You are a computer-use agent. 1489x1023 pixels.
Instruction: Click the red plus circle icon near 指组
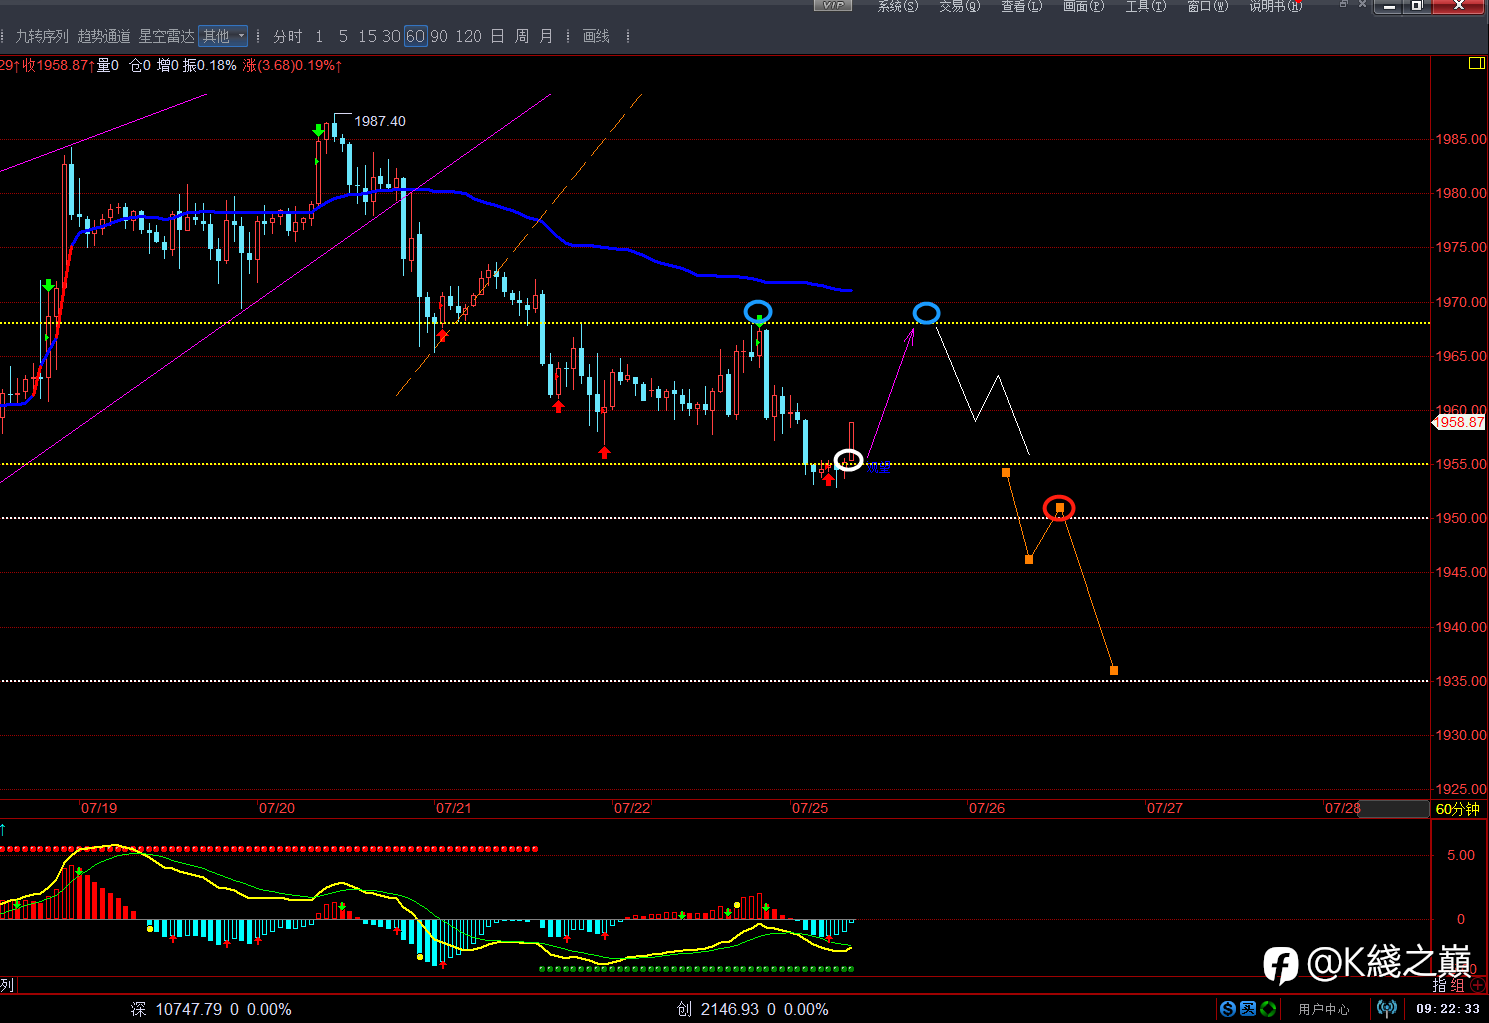(1478, 986)
